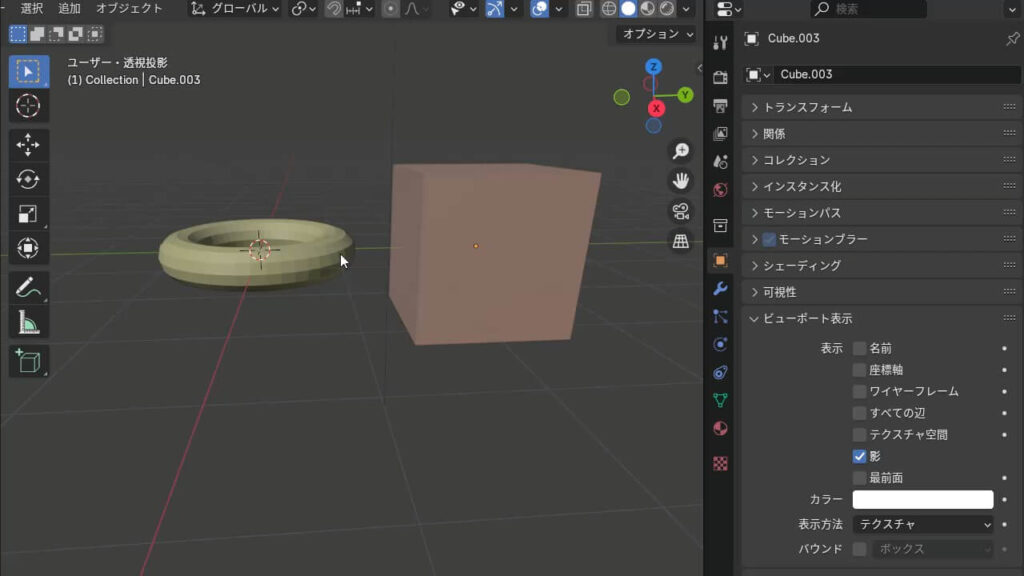Switch to wireframe viewport shading

[609, 8]
